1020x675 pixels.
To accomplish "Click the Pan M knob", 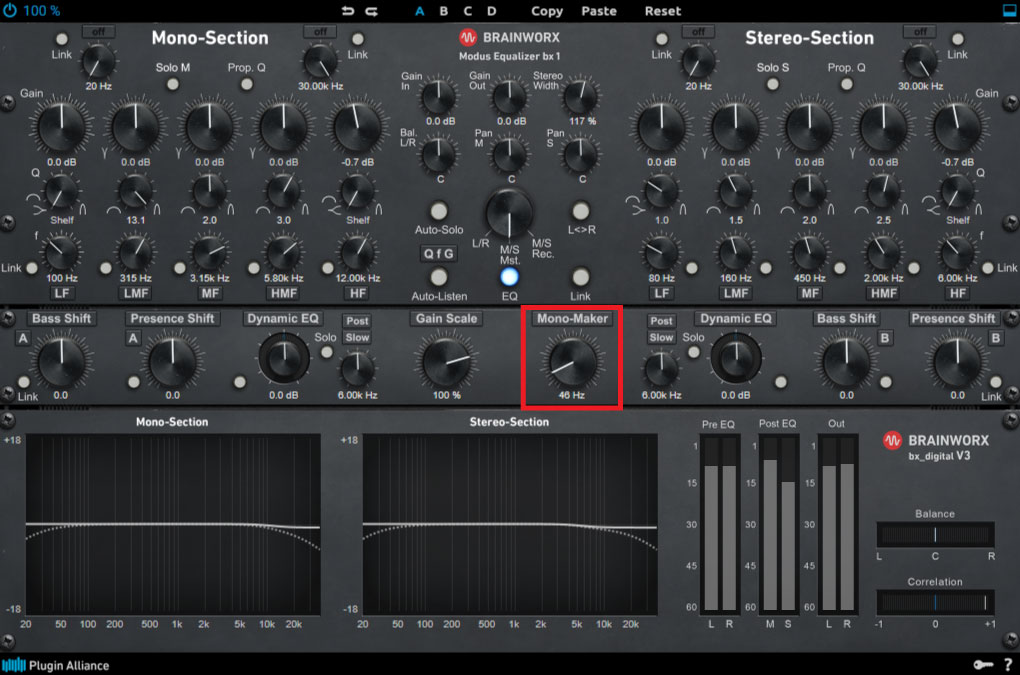I will click(x=510, y=153).
